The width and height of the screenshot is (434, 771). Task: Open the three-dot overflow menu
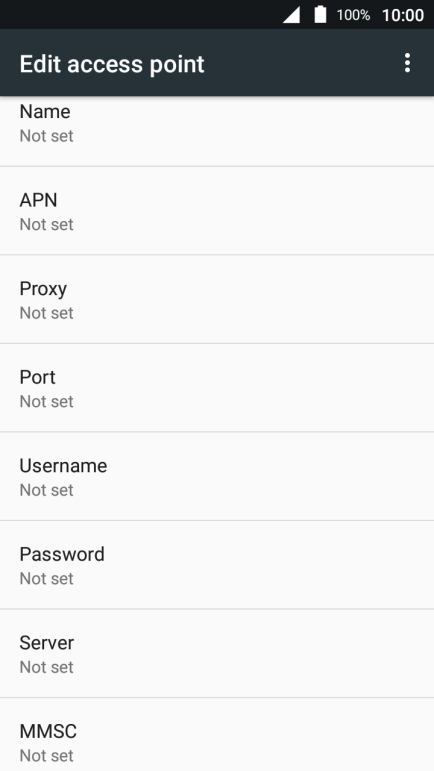pyautogui.click(x=407, y=63)
